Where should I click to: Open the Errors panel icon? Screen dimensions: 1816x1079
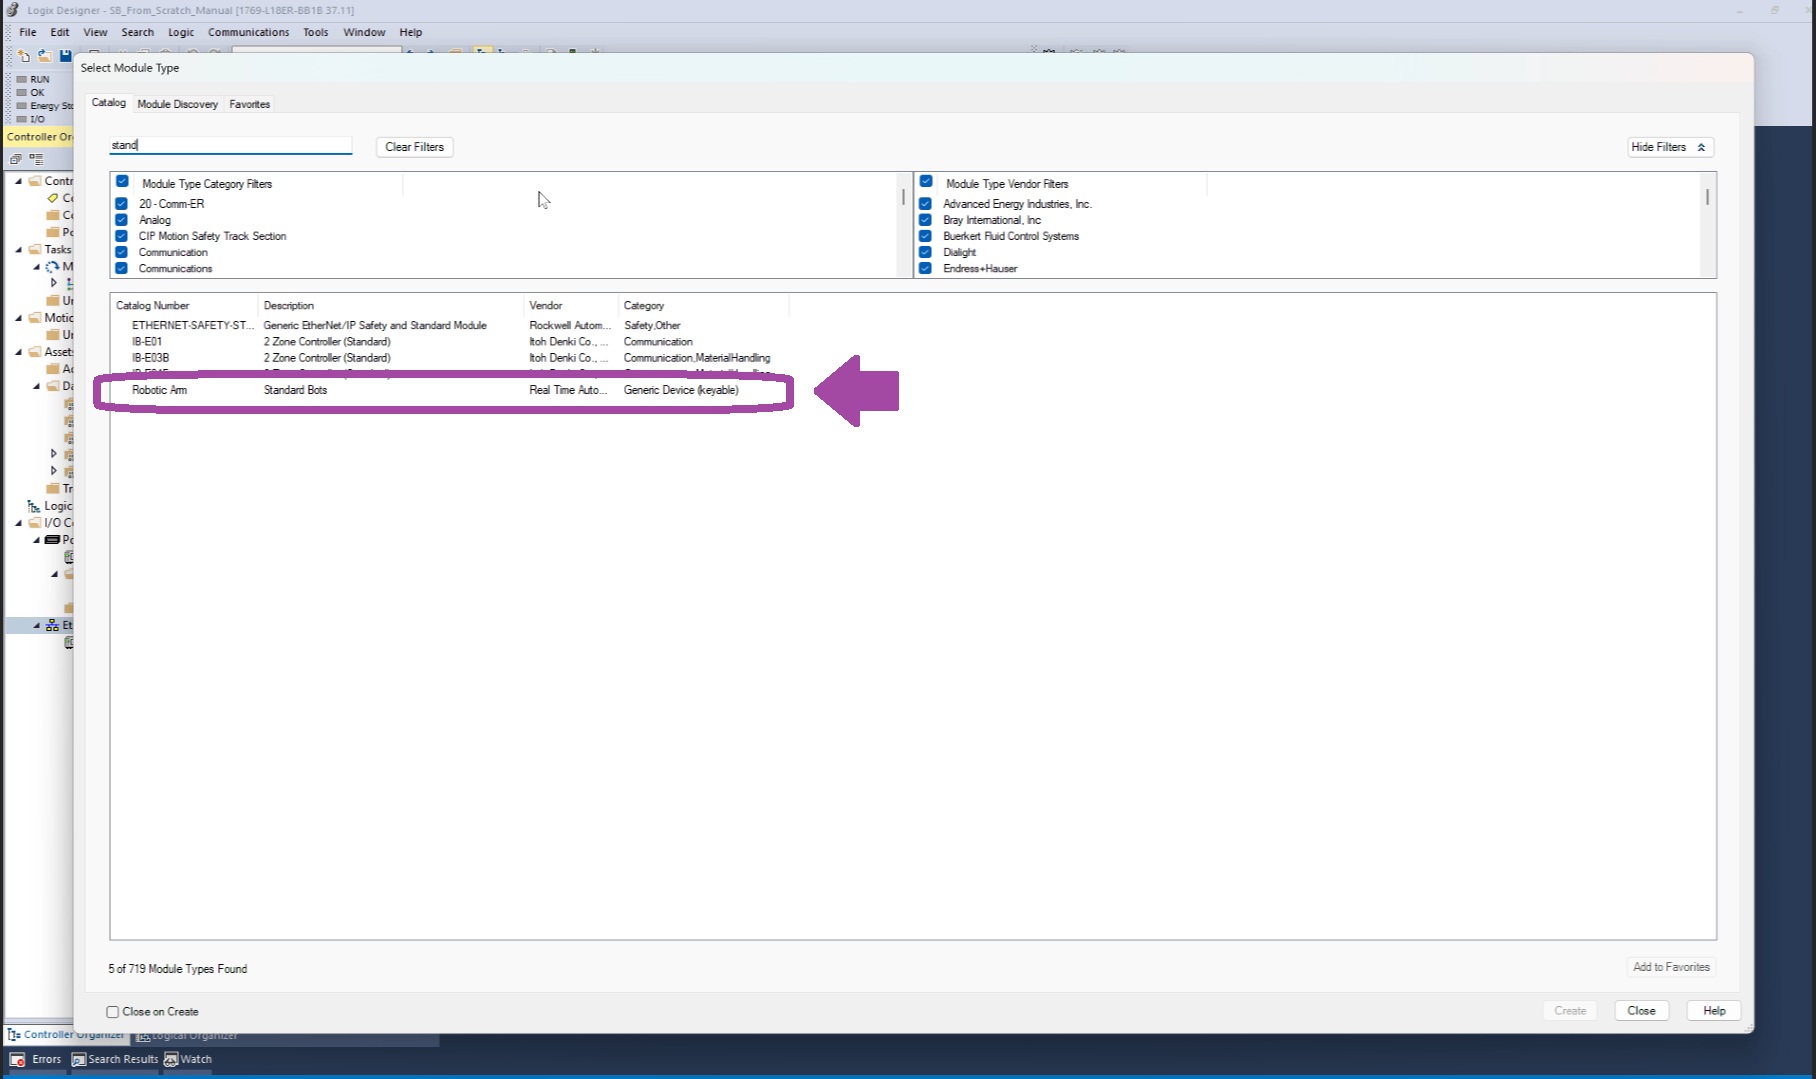17,1059
